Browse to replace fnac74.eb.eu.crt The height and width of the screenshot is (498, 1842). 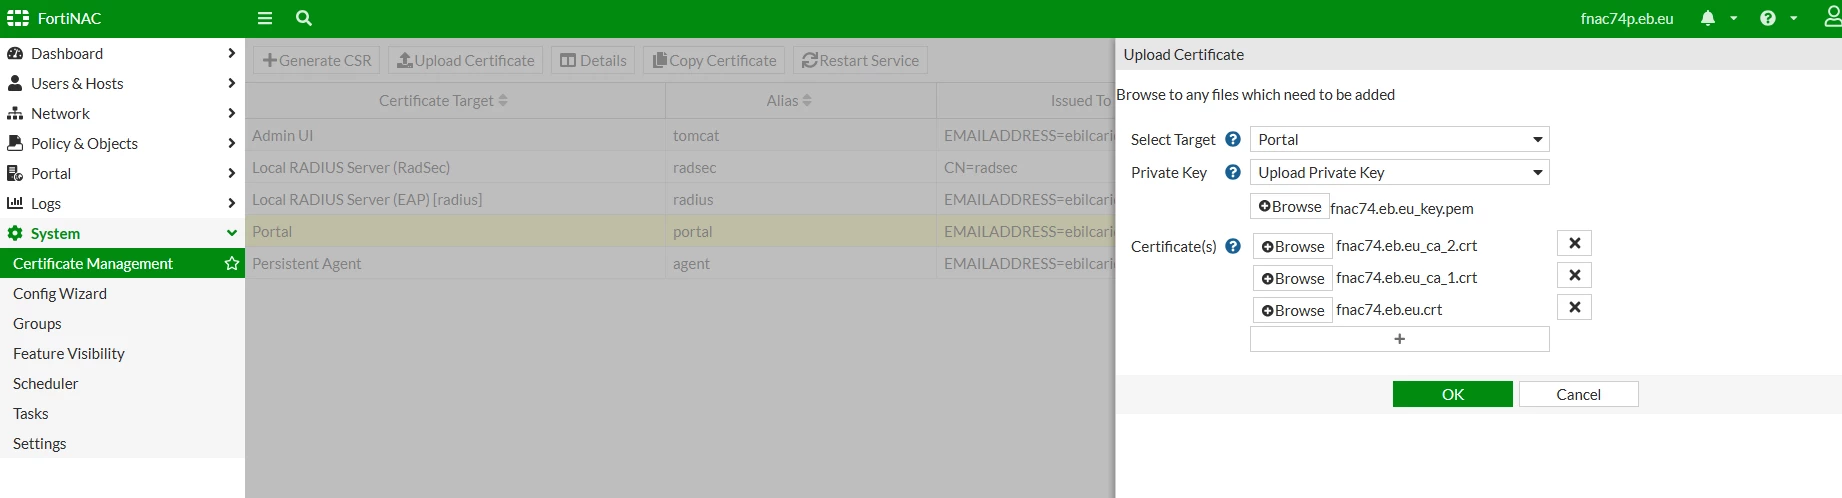(x=1292, y=310)
